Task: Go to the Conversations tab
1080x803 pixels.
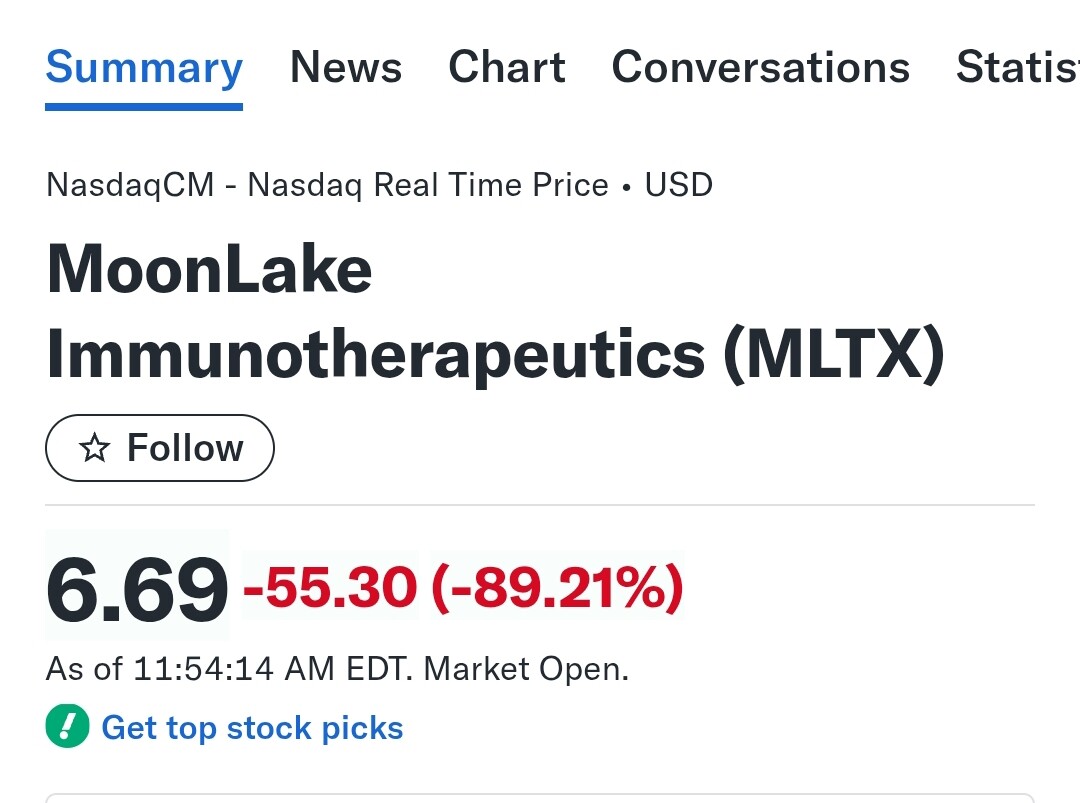Action: [761, 68]
